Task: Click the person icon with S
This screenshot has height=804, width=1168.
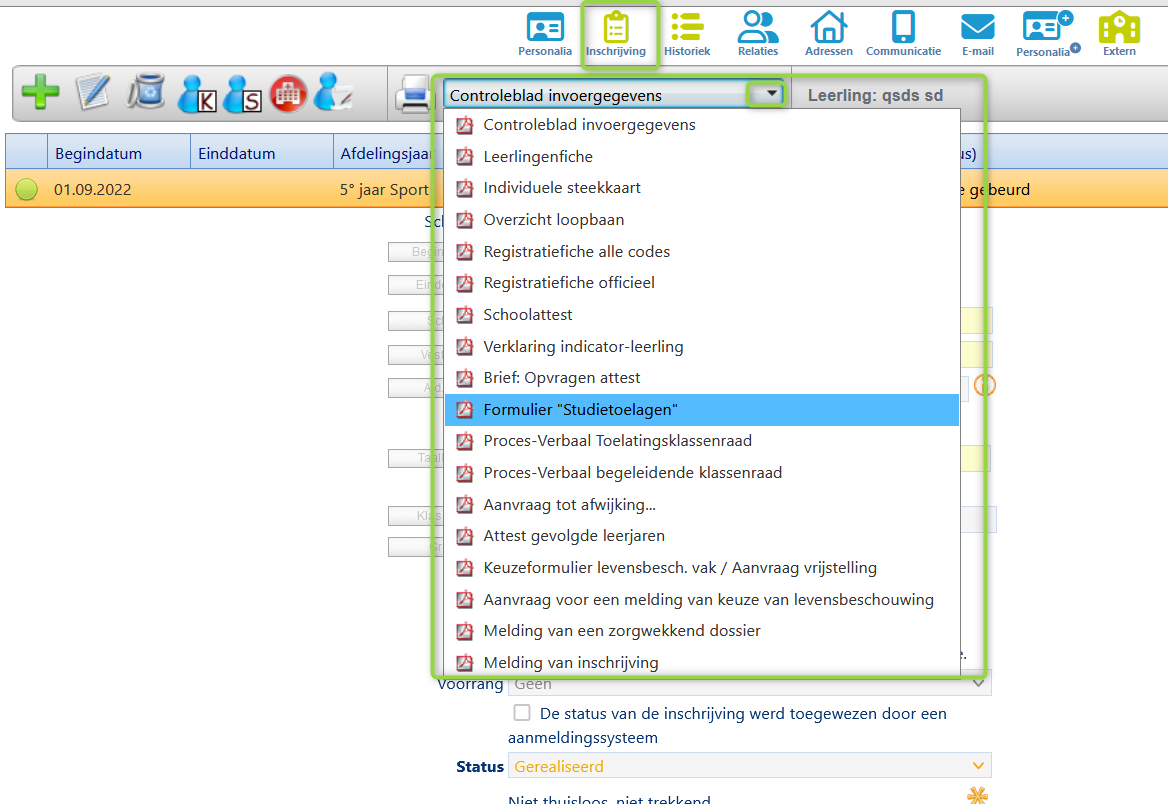Action: tap(242, 94)
